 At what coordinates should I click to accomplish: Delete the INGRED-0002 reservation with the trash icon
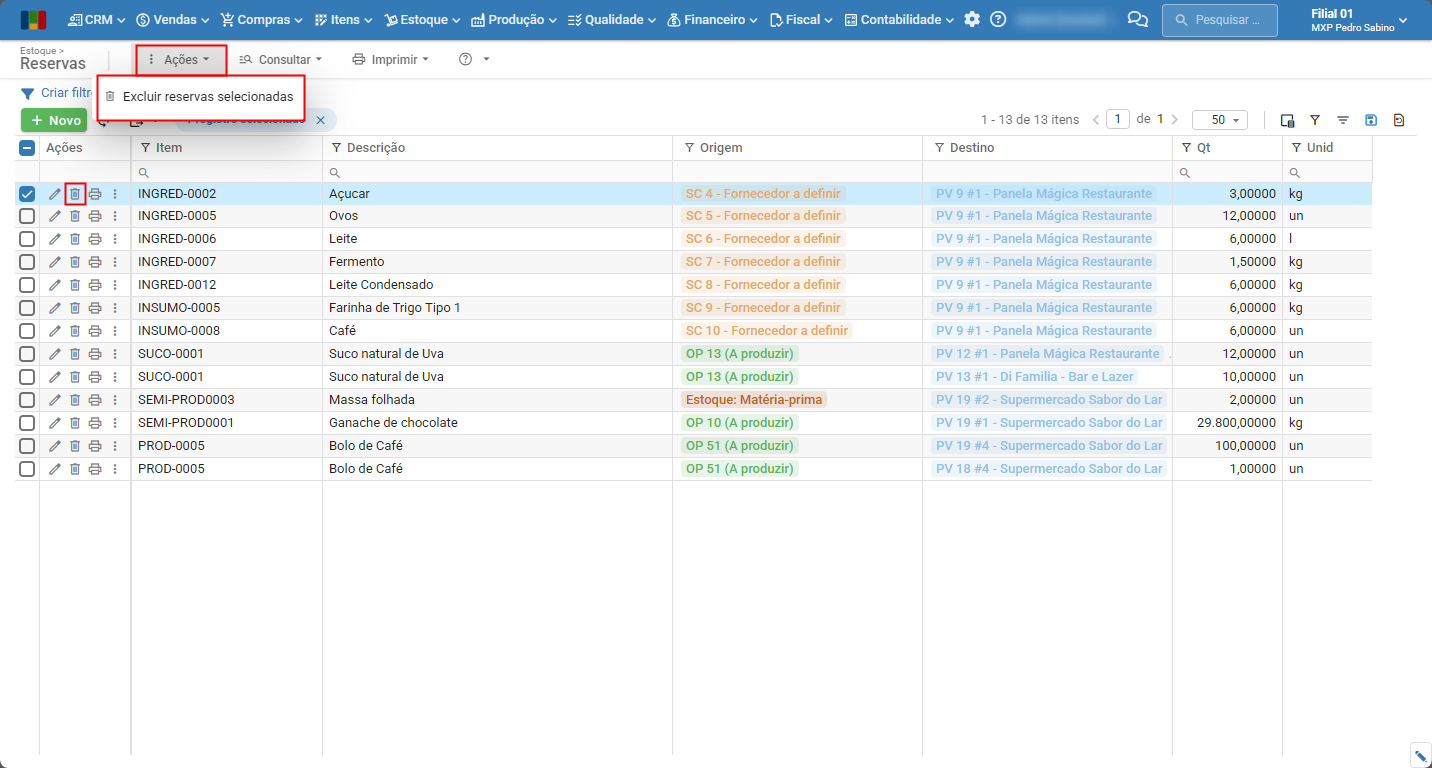click(x=75, y=194)
